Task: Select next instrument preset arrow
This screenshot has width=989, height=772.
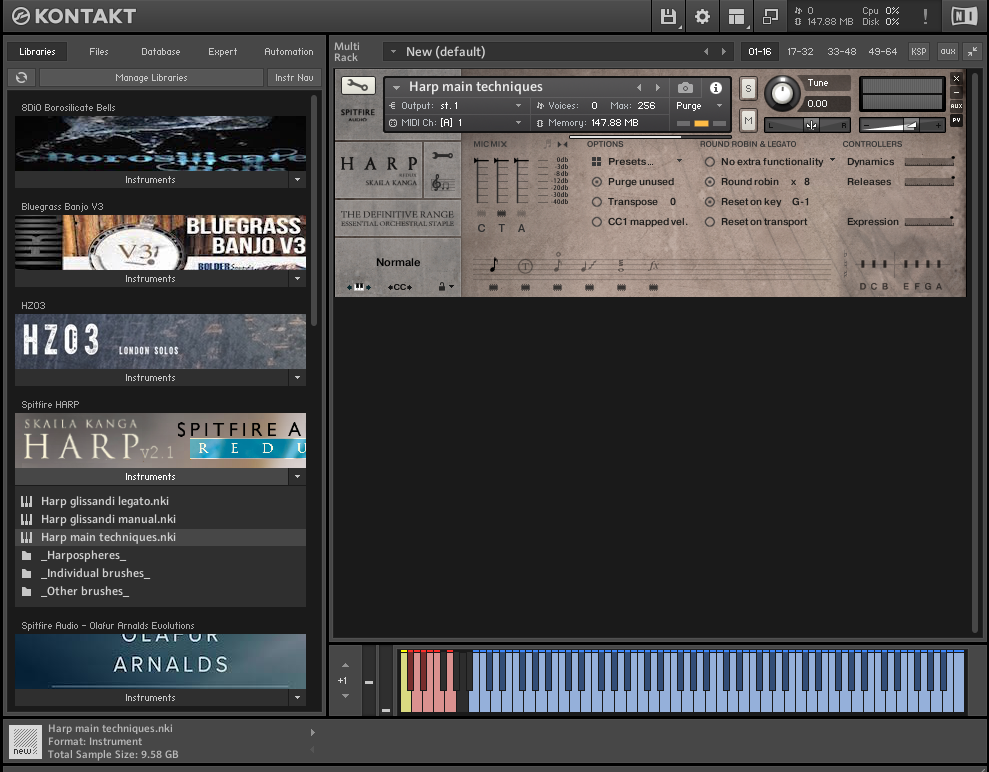Action: [657, 88]
